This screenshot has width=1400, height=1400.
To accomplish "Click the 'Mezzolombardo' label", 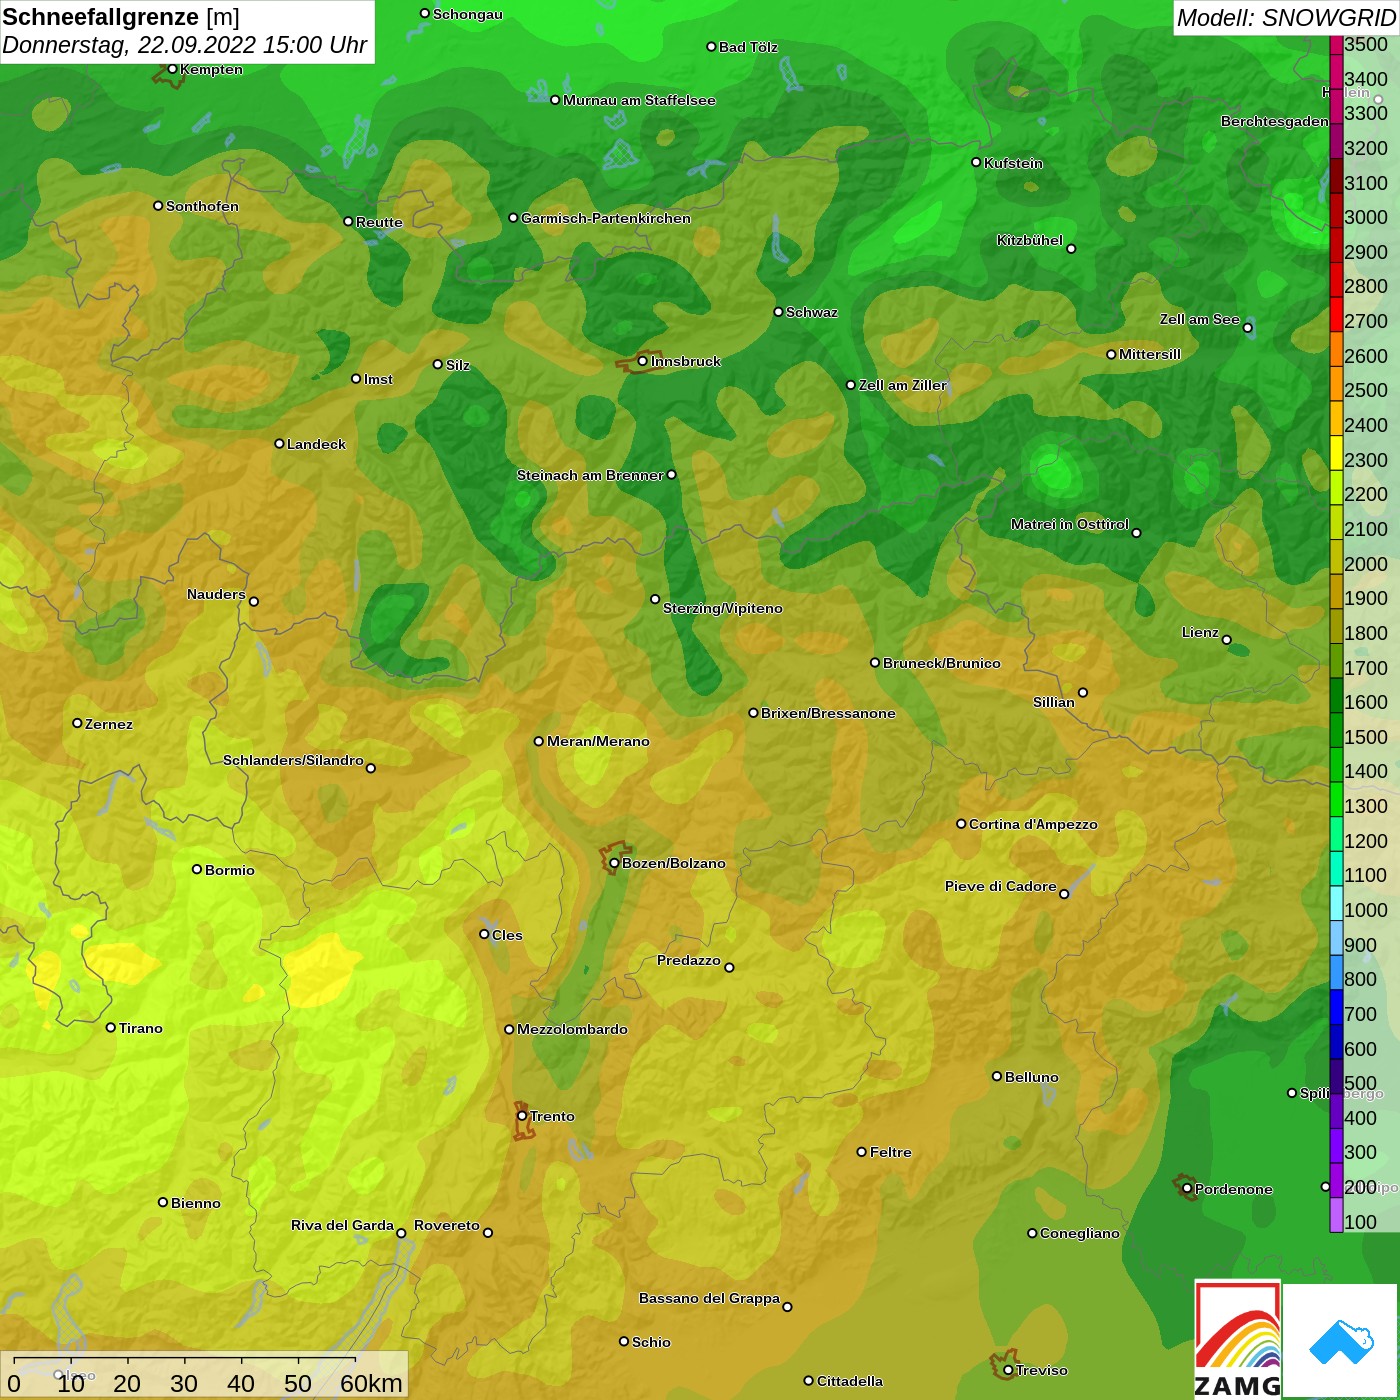I will [572, 1029].
